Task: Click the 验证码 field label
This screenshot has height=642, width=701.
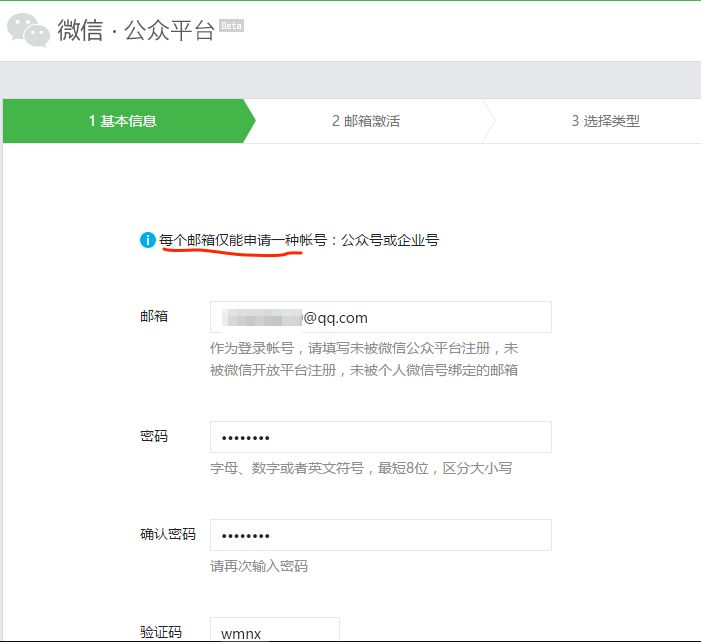Action: 161,632
